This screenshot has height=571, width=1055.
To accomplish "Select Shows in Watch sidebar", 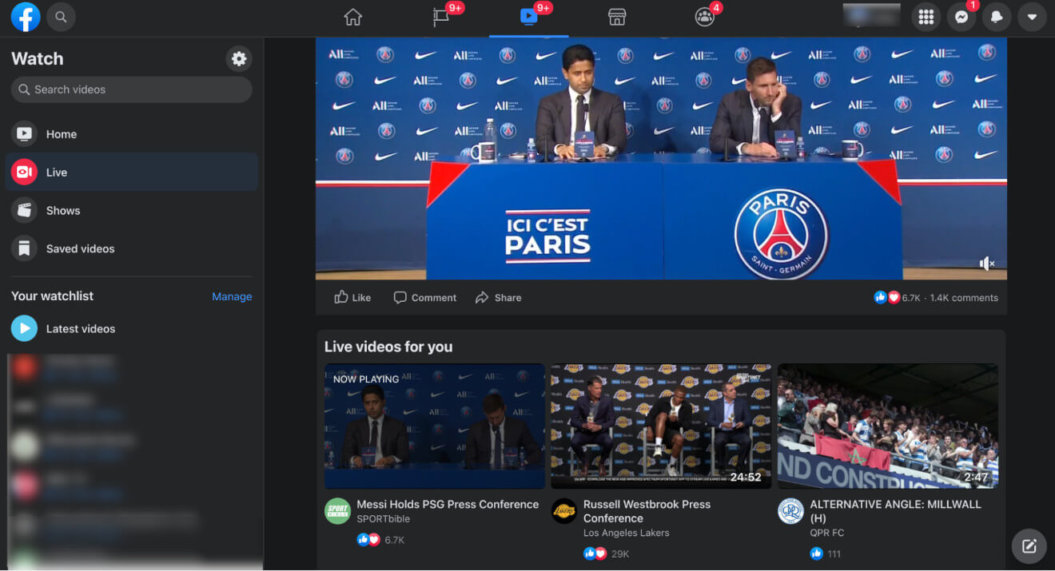I will click(x=131, y=211).
